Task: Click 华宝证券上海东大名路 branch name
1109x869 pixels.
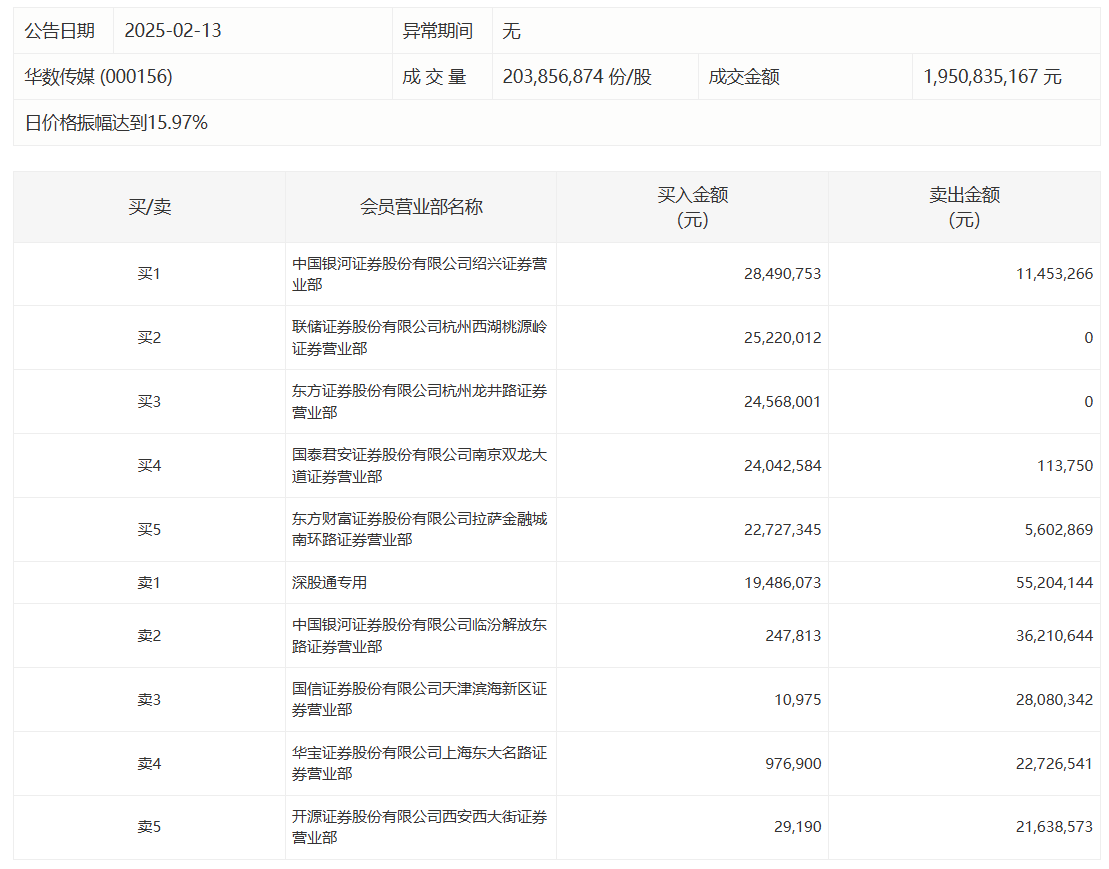Action: coord(420,764)
